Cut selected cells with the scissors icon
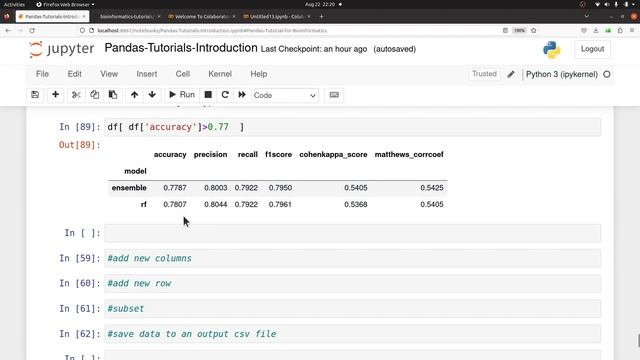Image resolution: width=640 pixels, height=360 pixels. tap(76, 95)
